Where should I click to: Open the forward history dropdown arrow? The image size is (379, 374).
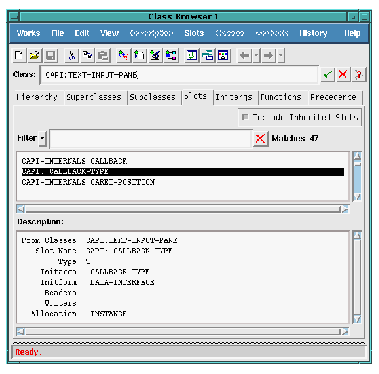point(281,55)
